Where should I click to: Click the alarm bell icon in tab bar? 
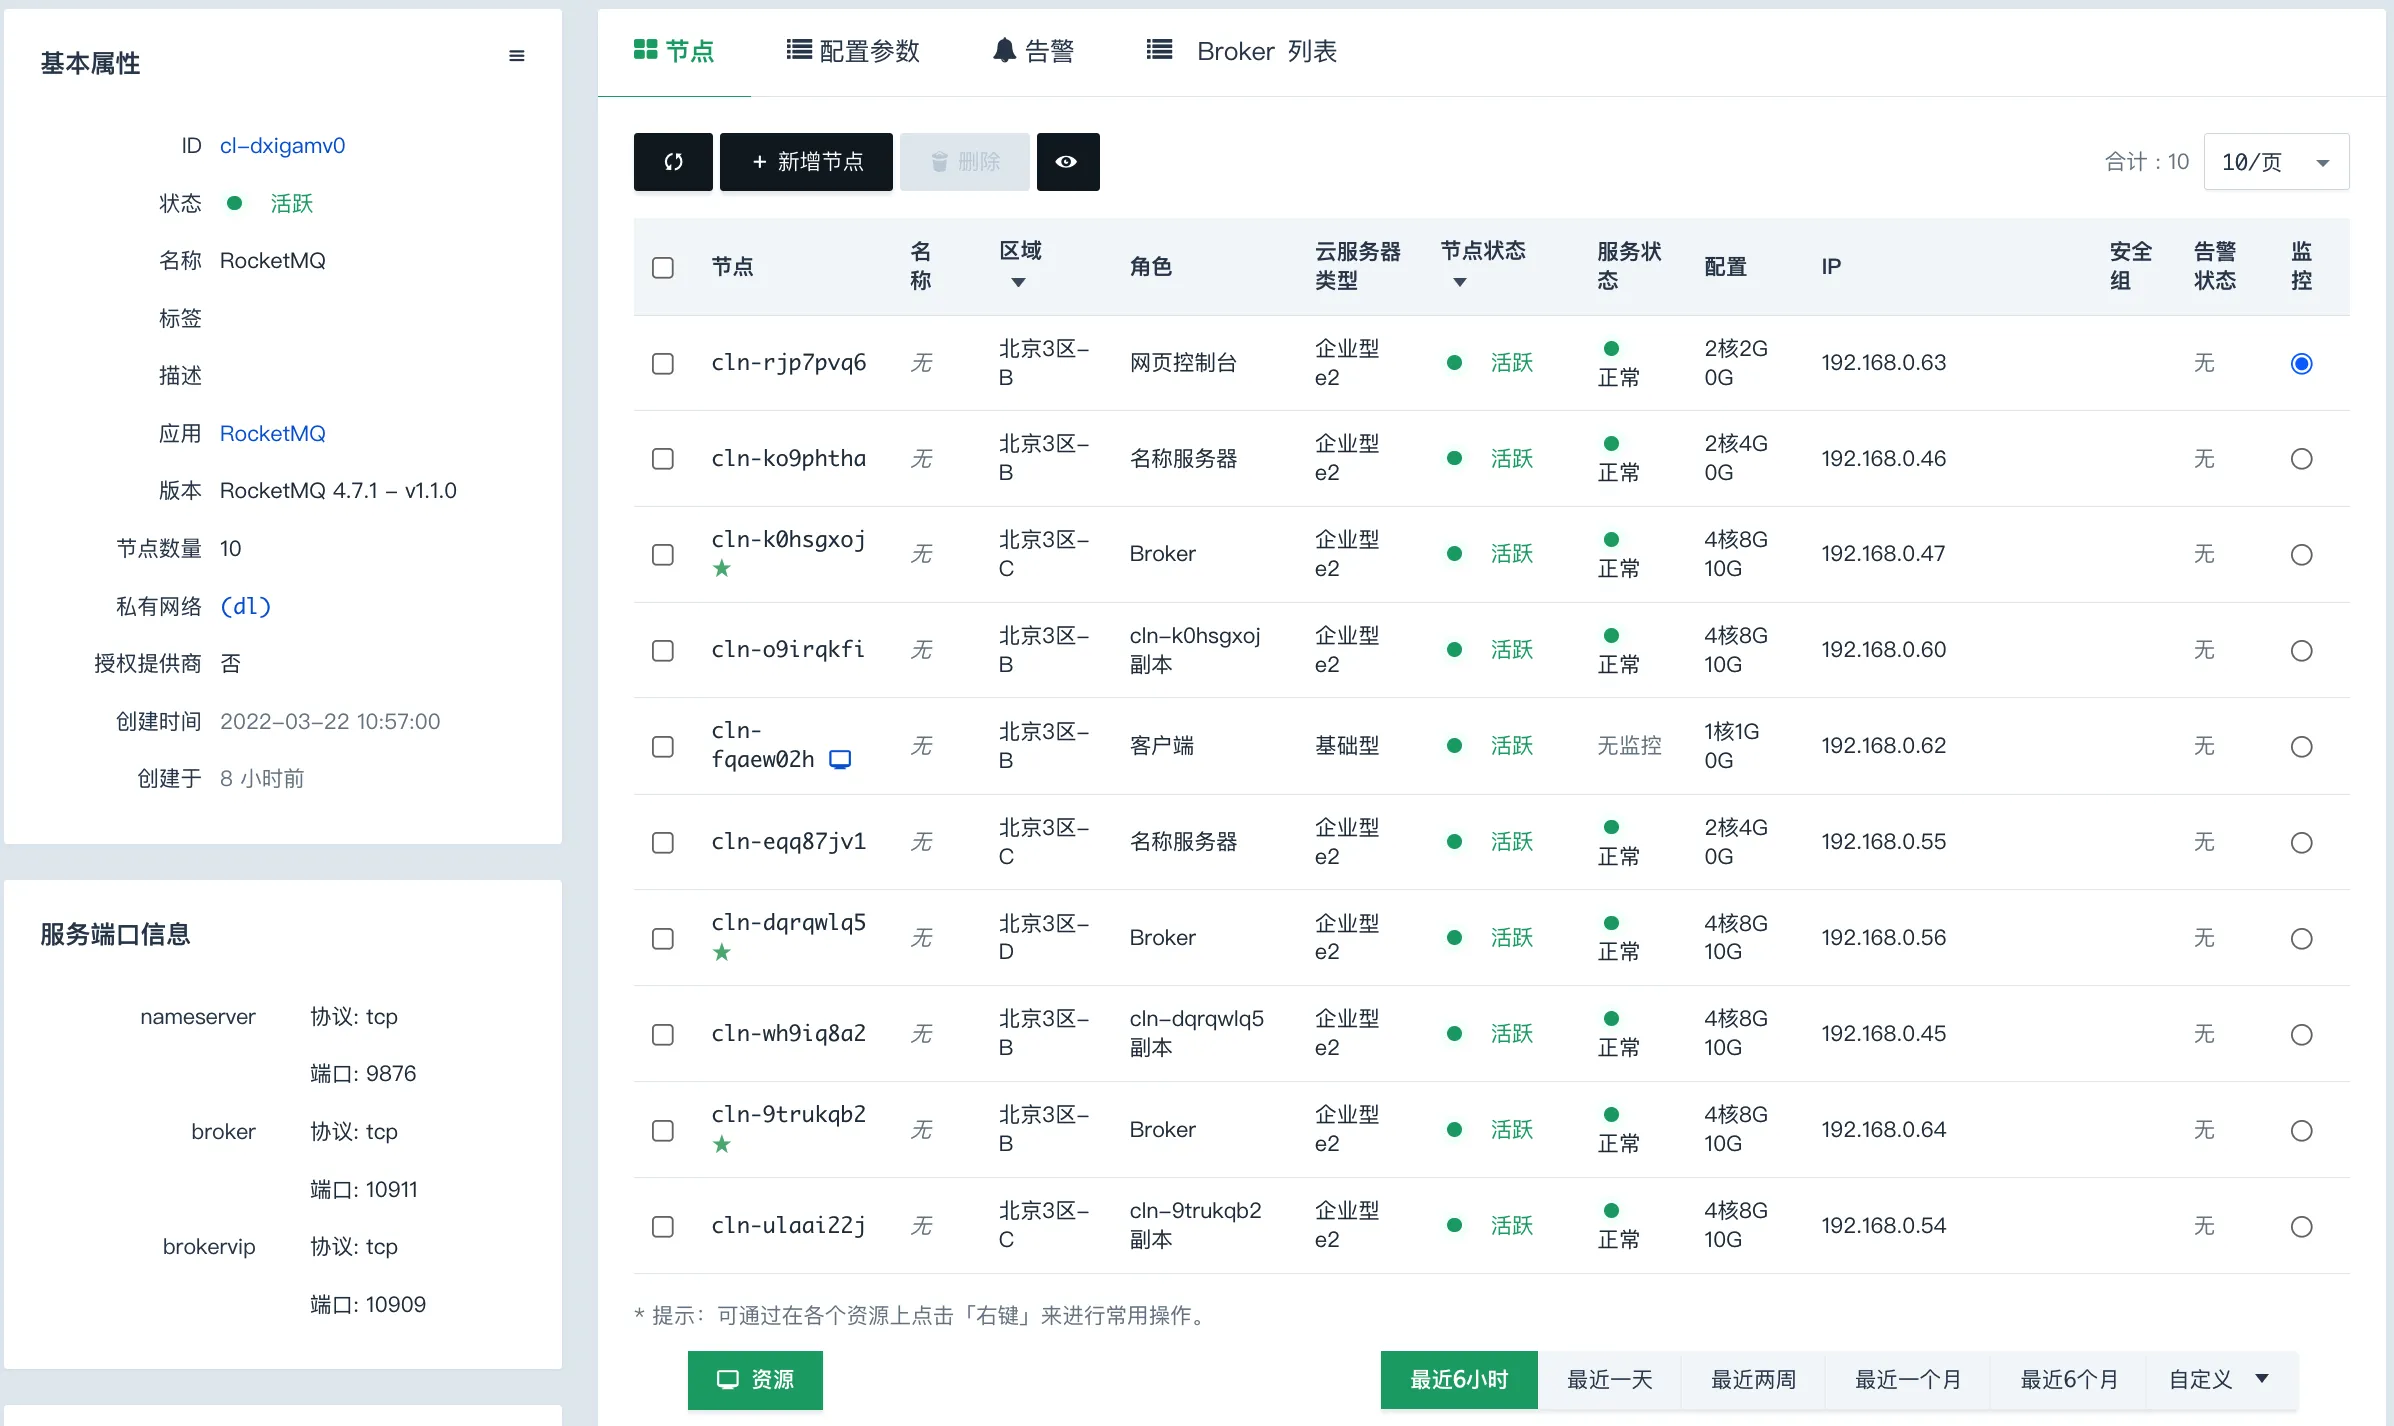pyautogui.click(x=1004, y=50)
